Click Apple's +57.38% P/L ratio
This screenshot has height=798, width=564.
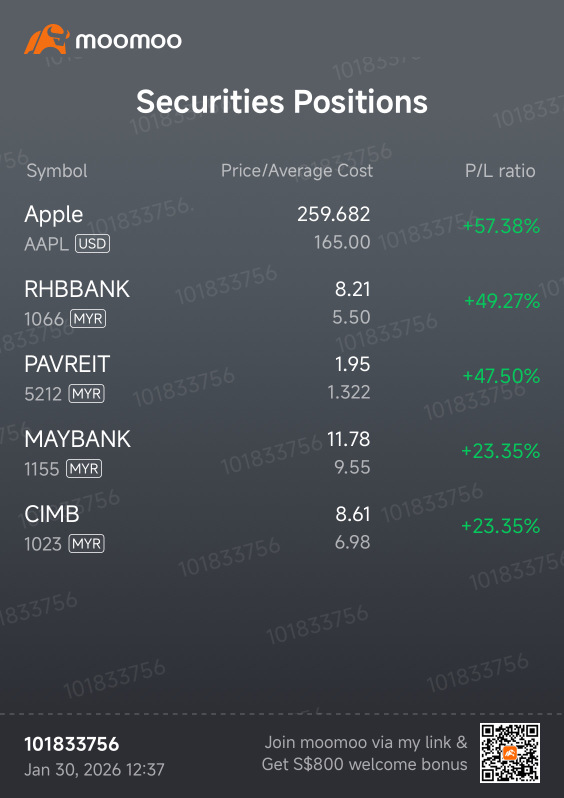coord(501,226)
